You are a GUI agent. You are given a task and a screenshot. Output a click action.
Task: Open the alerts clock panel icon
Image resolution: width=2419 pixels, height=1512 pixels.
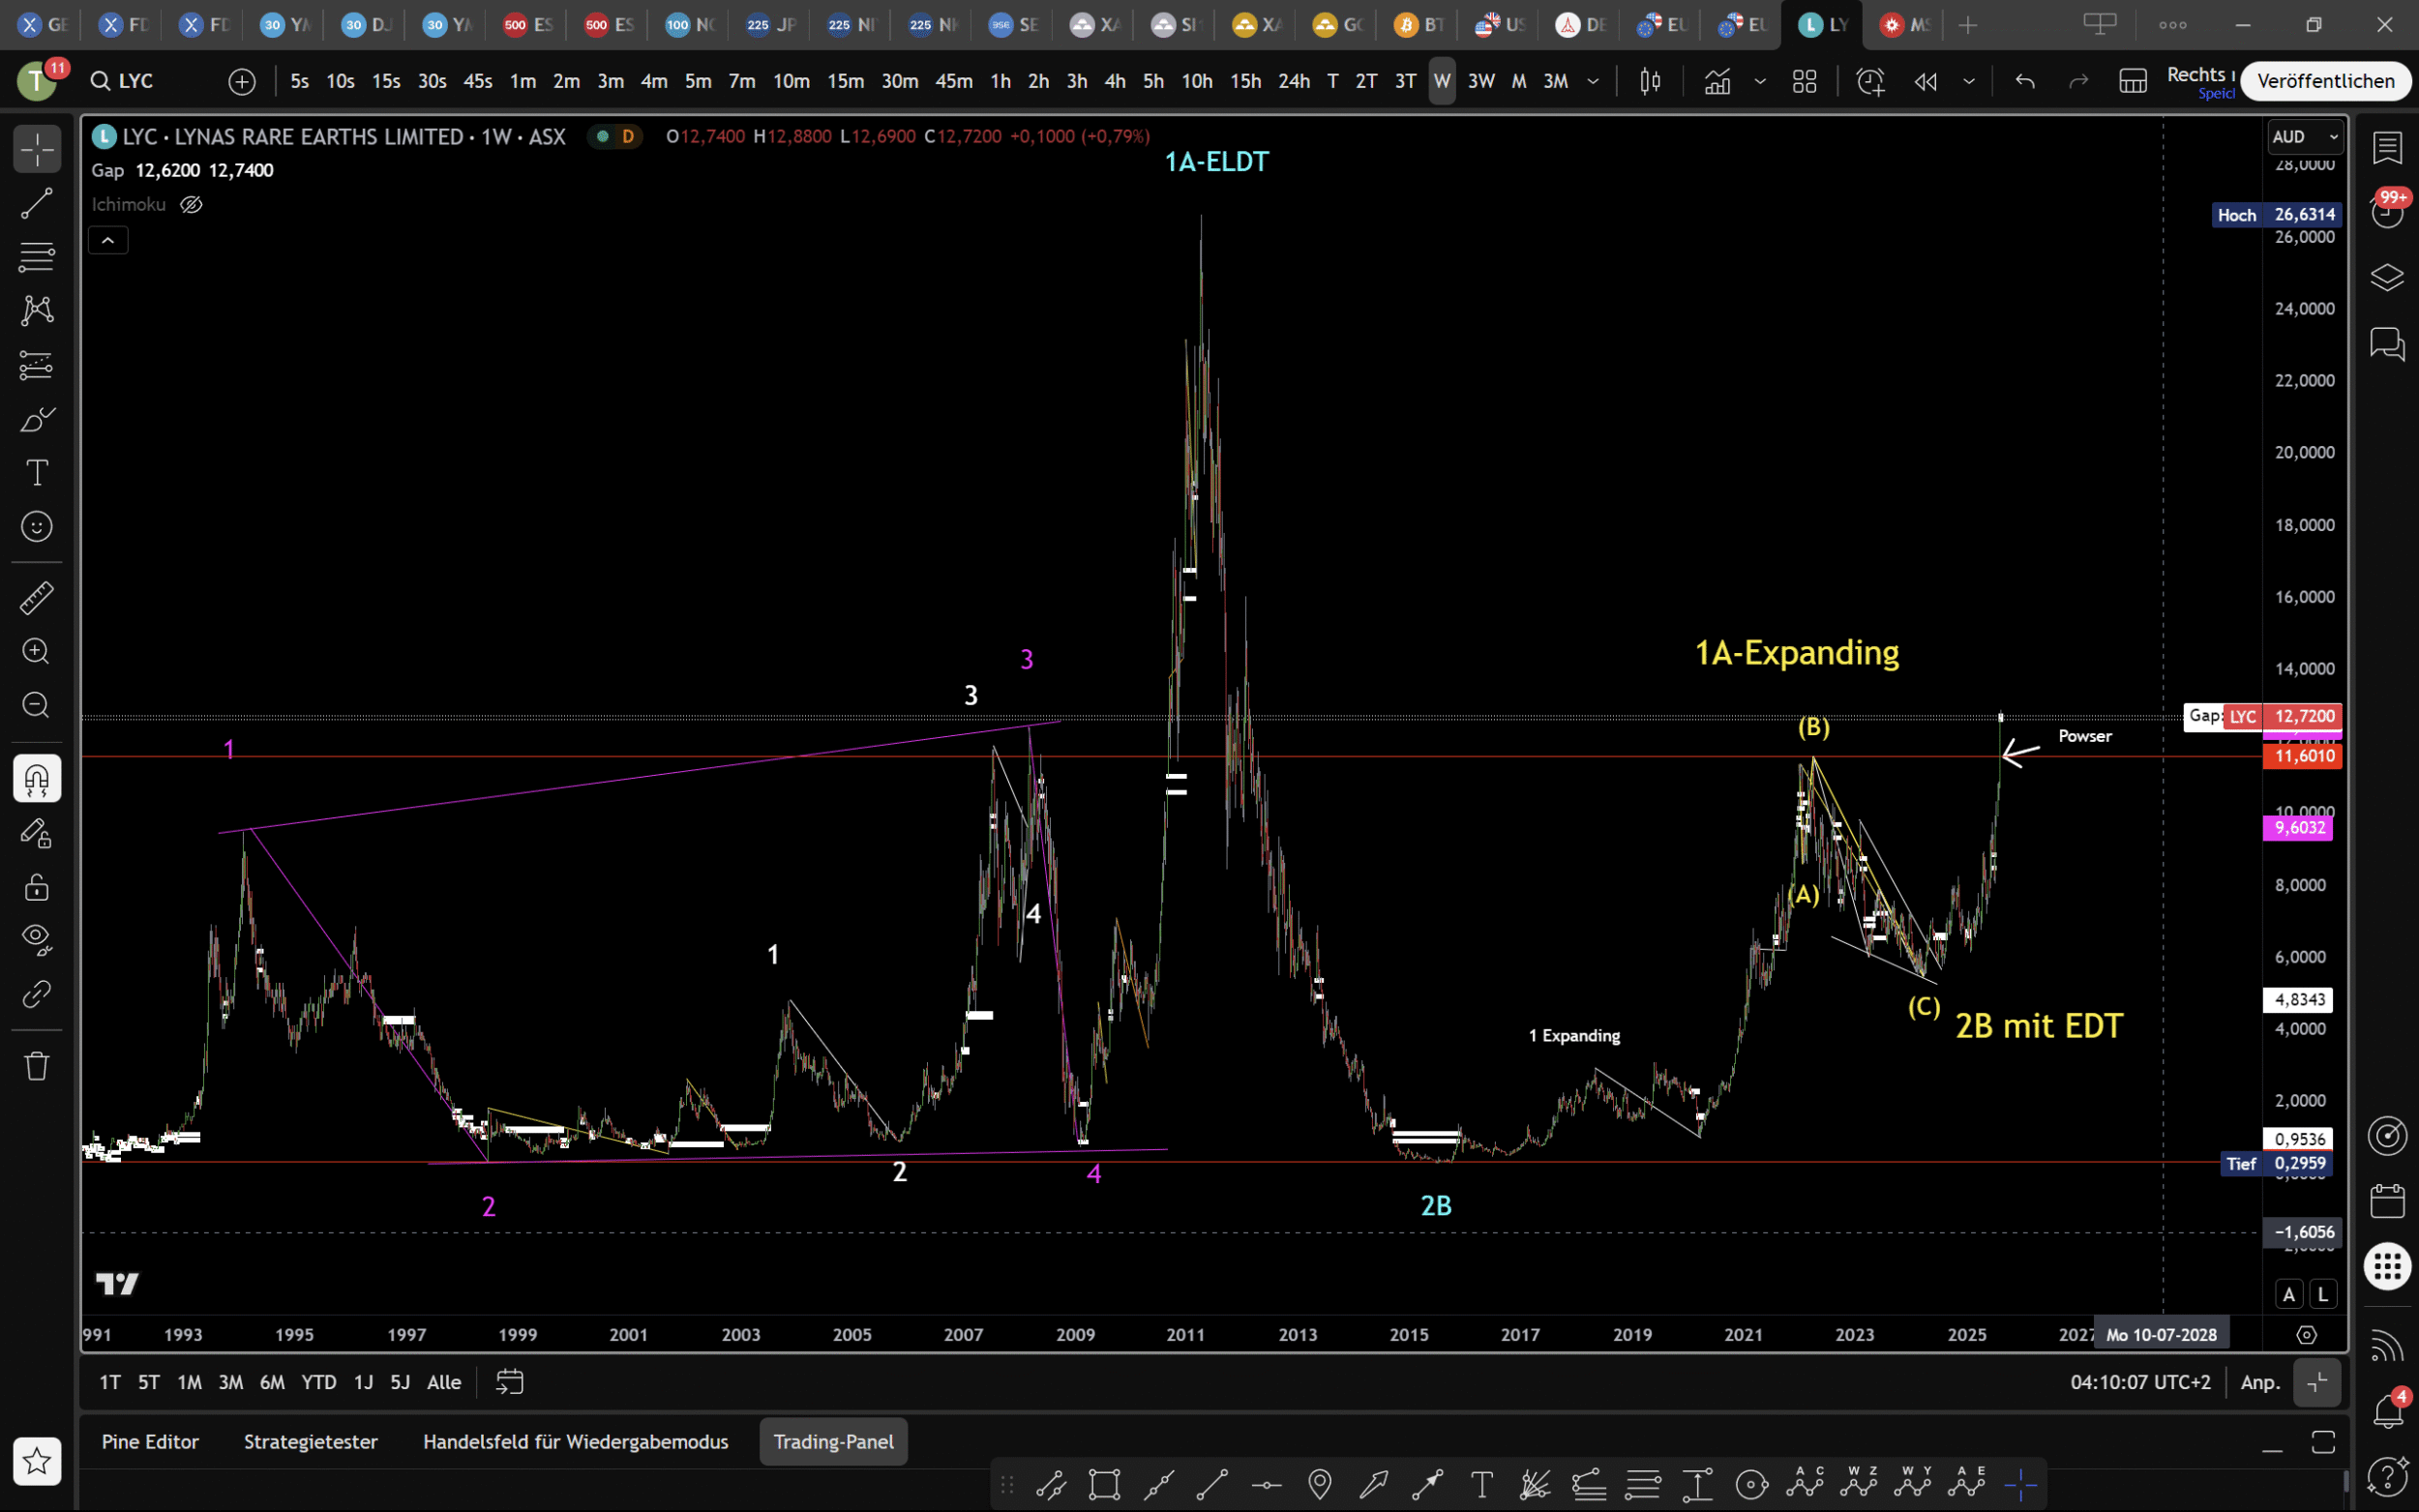(2387, 213)
